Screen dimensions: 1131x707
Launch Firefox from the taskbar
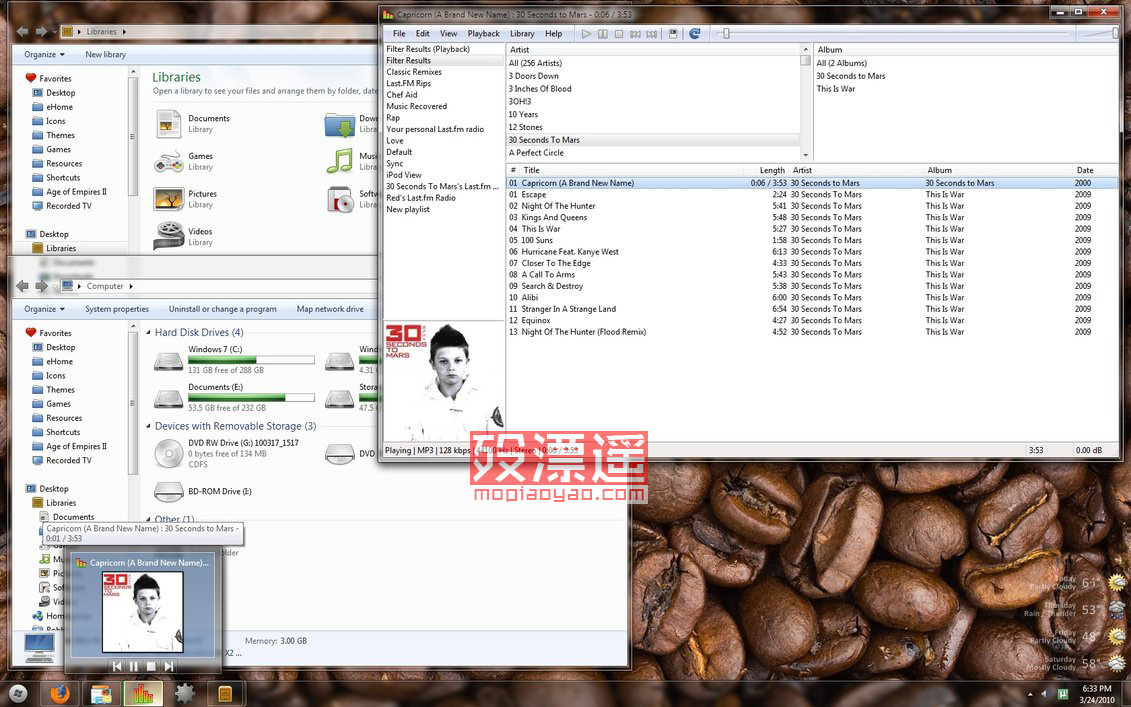point(60,694)
